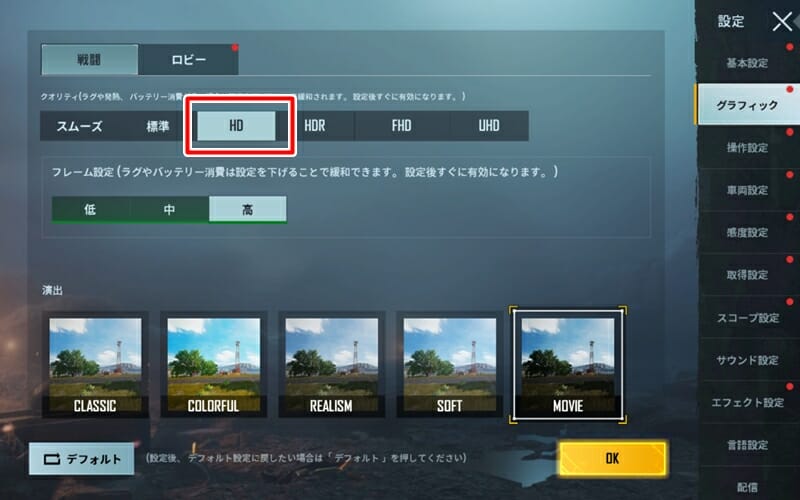
Task: Choose the SOFT style thumbnail
Action: click(x=449, y=365)
